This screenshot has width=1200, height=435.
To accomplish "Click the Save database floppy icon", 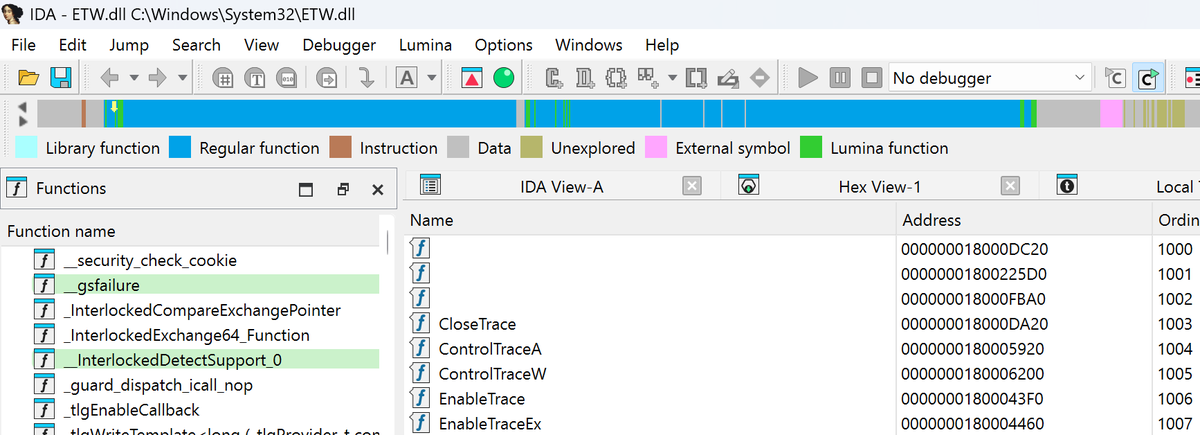I will point(60,77).
